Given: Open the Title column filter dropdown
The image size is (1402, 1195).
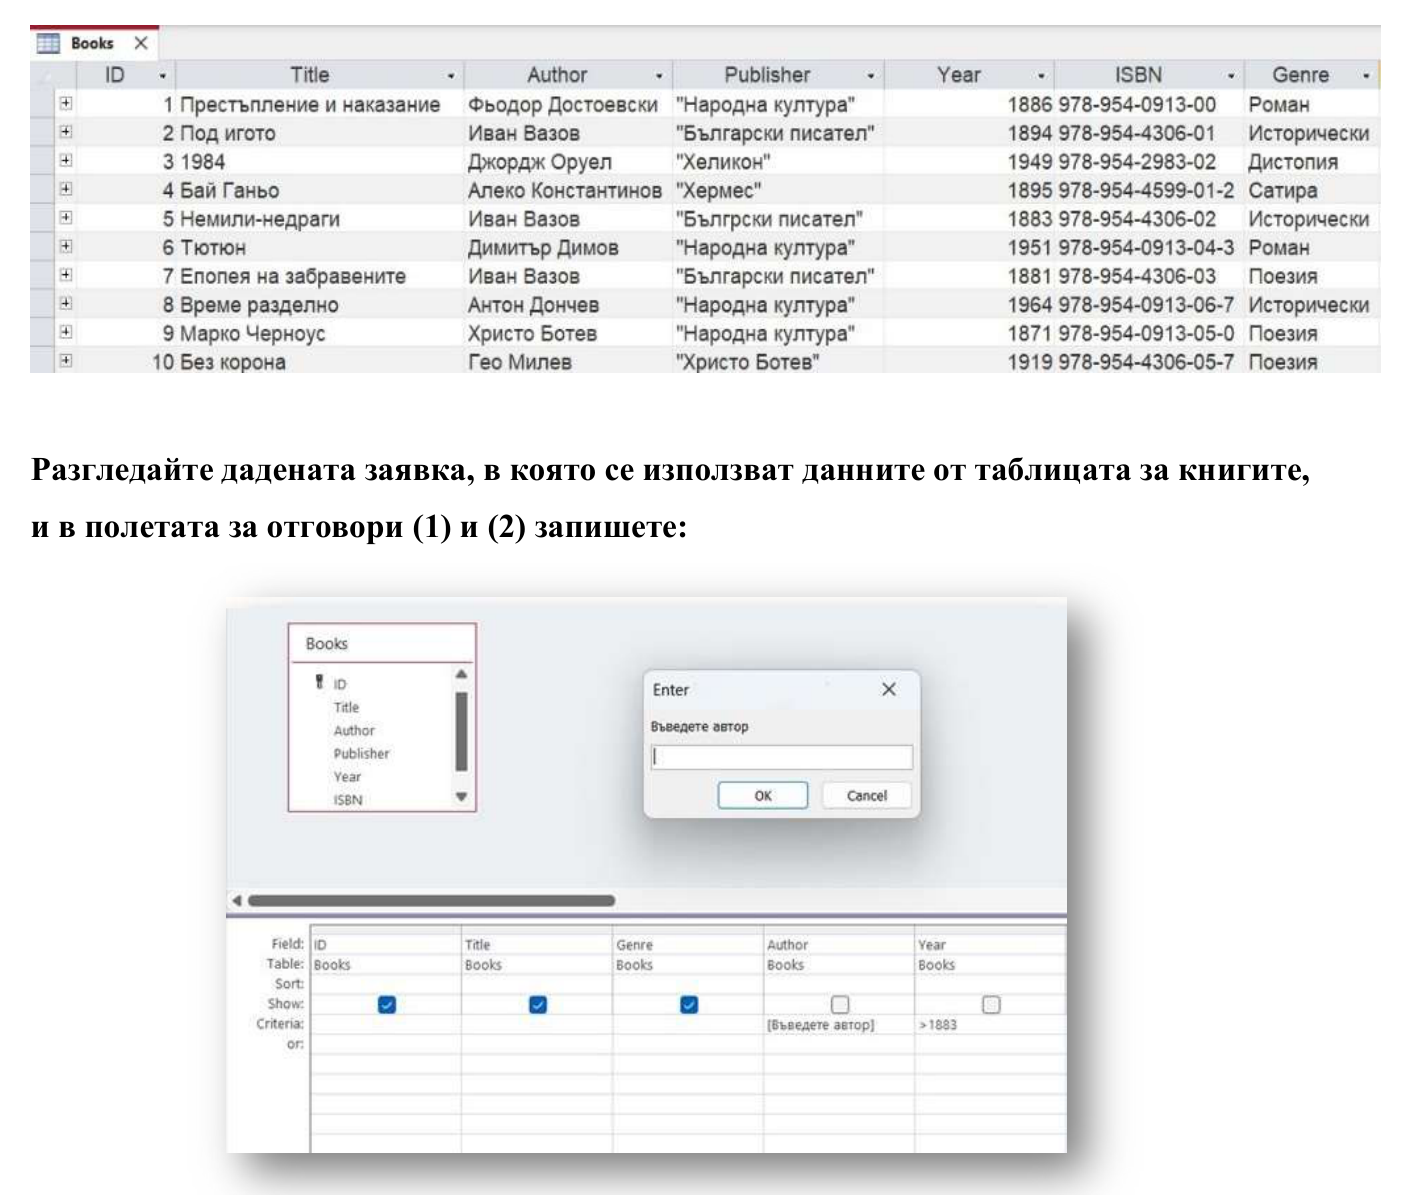Looking at the screenshot, I should point(451,76).
